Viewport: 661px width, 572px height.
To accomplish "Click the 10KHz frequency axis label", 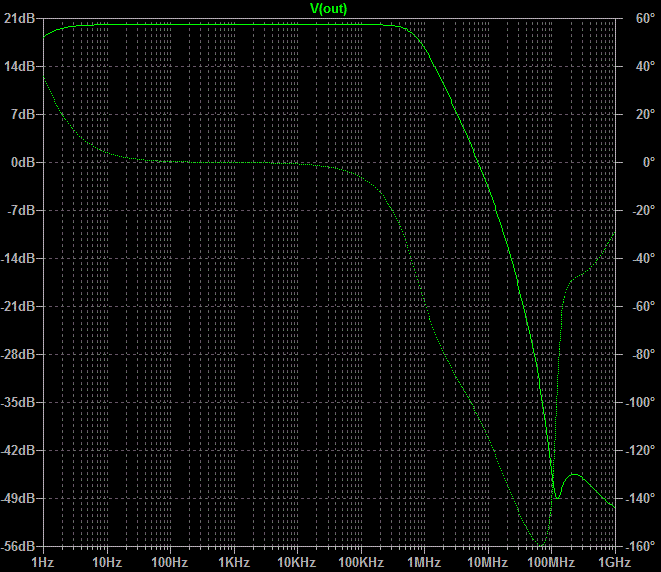I will click(x=297, y=562).
